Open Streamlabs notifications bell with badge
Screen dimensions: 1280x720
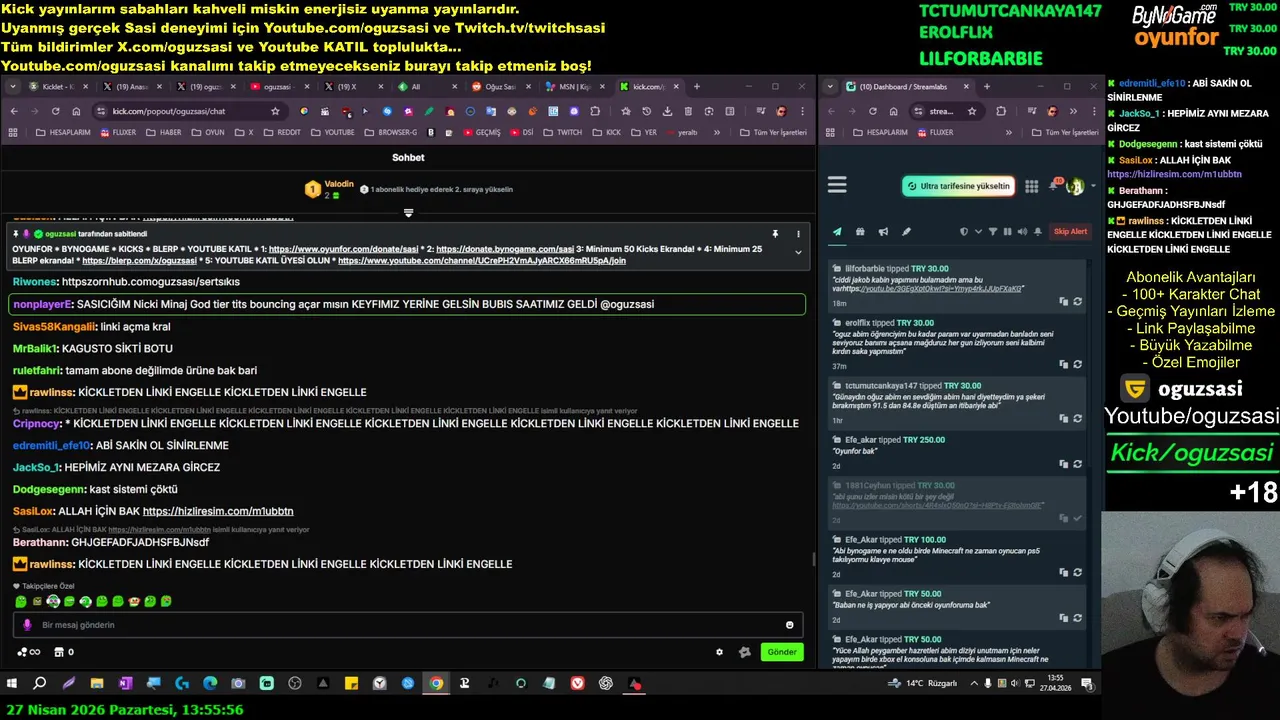tap(1054, 186)
